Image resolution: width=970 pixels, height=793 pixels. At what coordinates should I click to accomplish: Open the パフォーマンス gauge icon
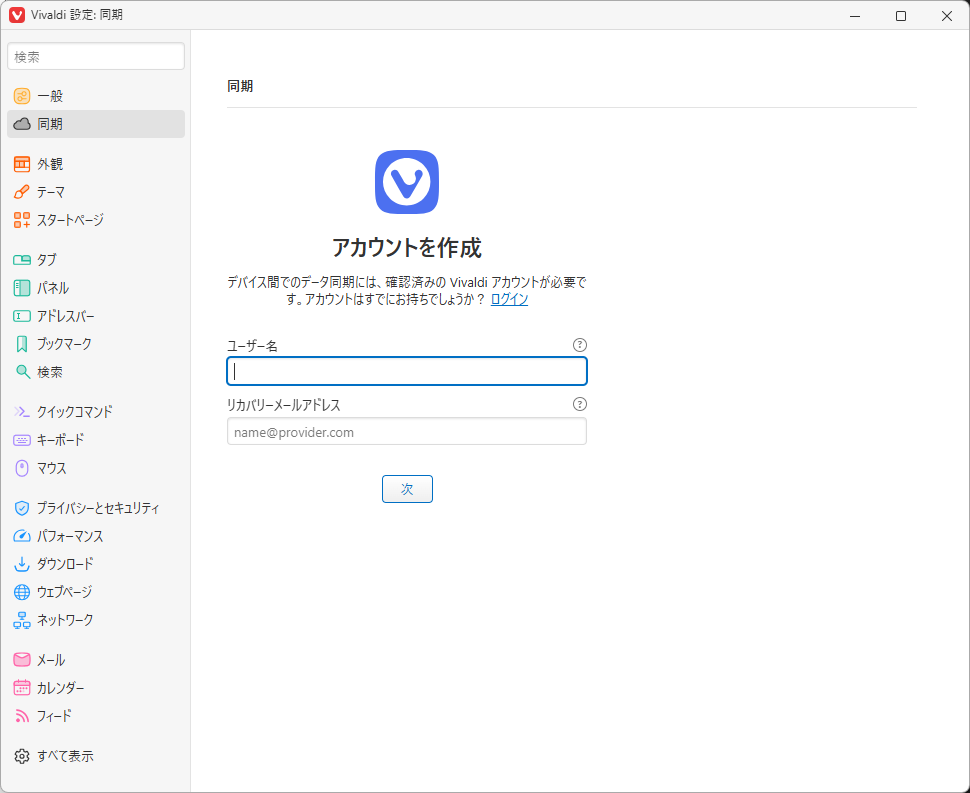[22, 536]
